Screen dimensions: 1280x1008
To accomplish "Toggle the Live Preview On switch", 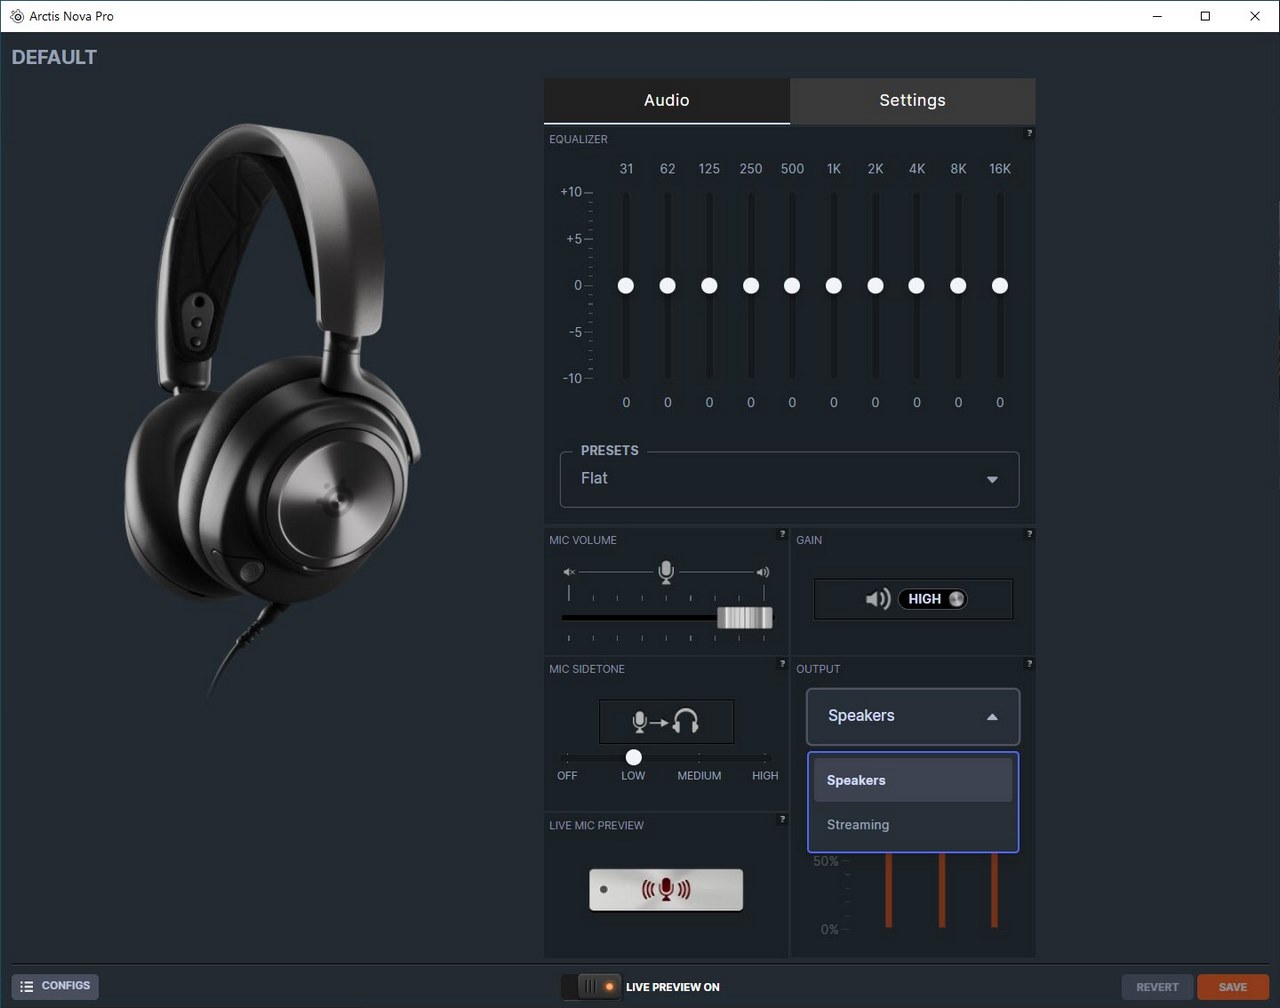I will [x=591, y=987].
